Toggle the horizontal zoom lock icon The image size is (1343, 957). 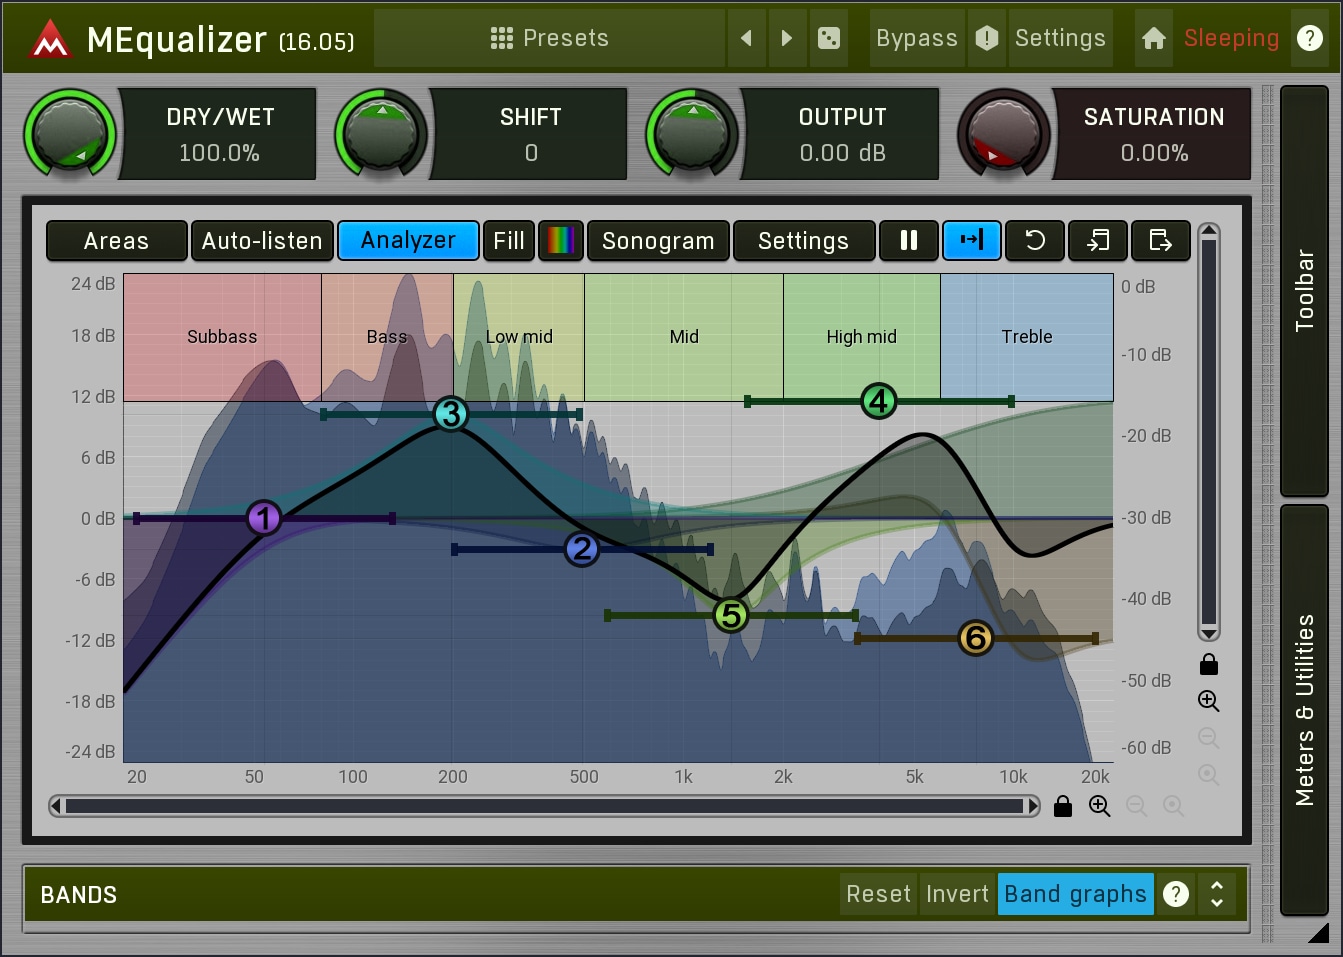click(1063, 806)
